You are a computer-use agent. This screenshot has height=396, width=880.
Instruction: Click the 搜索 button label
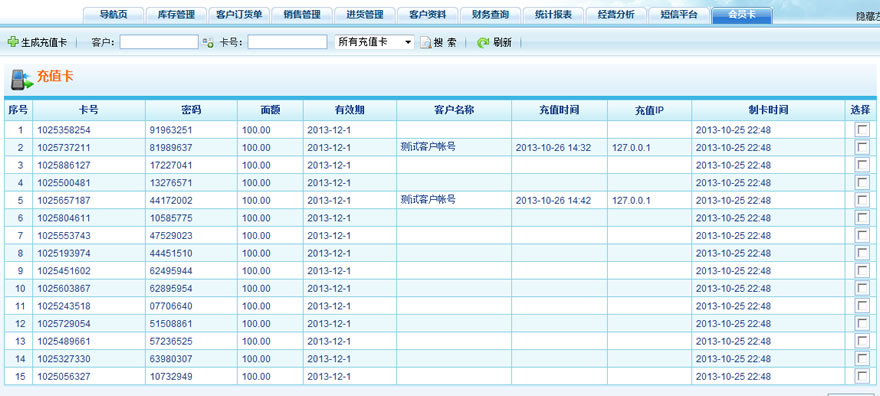click(445, 43)
